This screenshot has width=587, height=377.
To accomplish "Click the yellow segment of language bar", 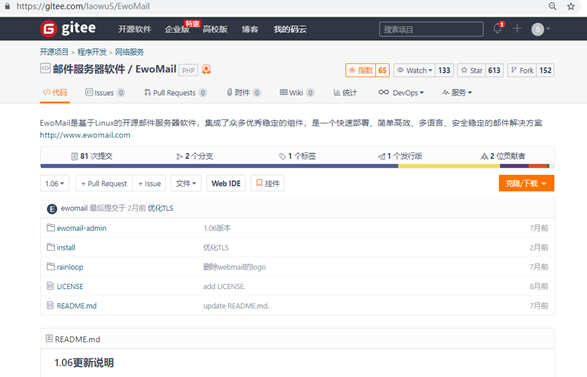I will (449, 166).
